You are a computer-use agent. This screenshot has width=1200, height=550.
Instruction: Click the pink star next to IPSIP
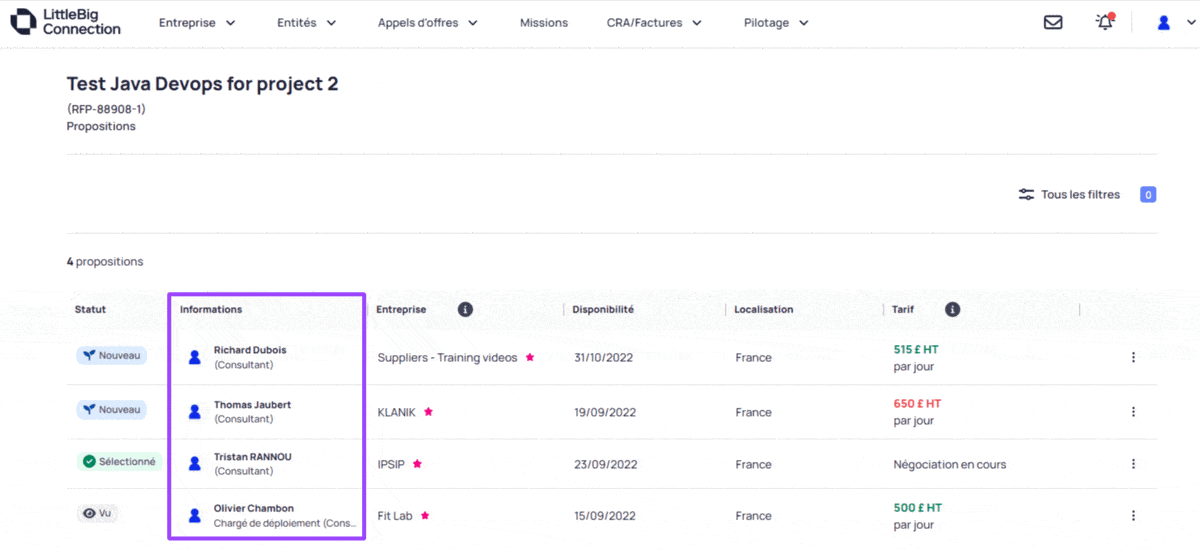point(417,464)
